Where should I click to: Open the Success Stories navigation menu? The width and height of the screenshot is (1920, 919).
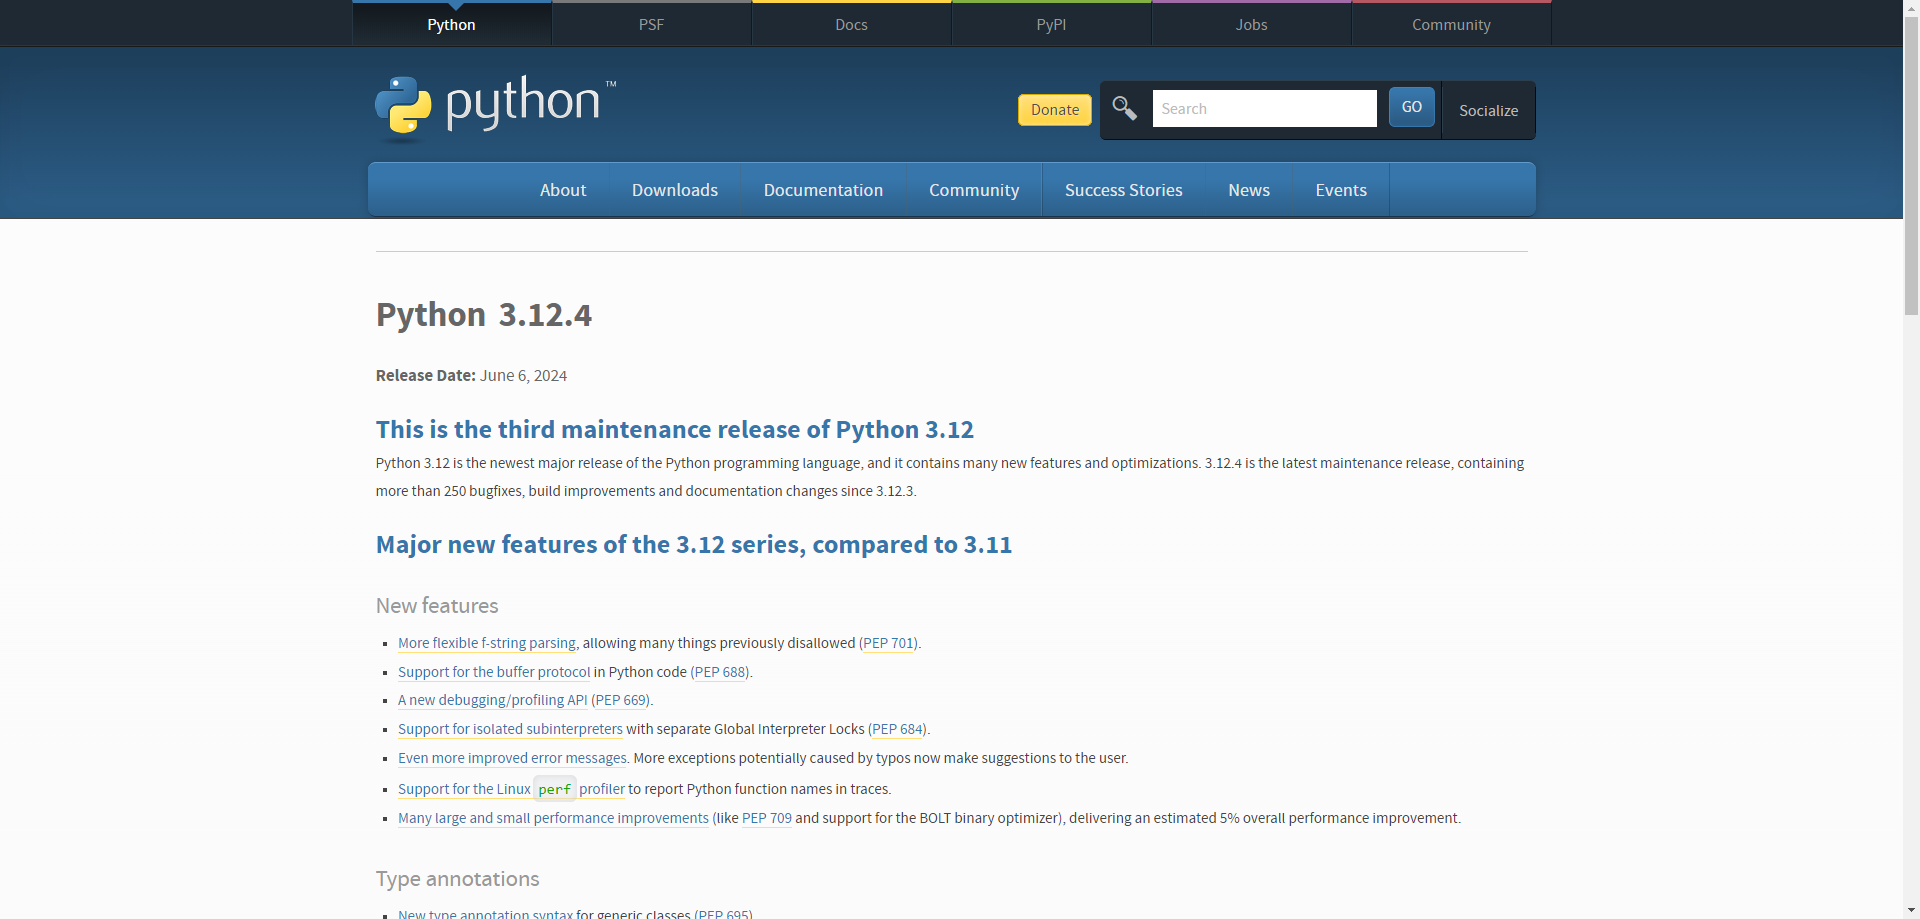(x=1124, y=190)
